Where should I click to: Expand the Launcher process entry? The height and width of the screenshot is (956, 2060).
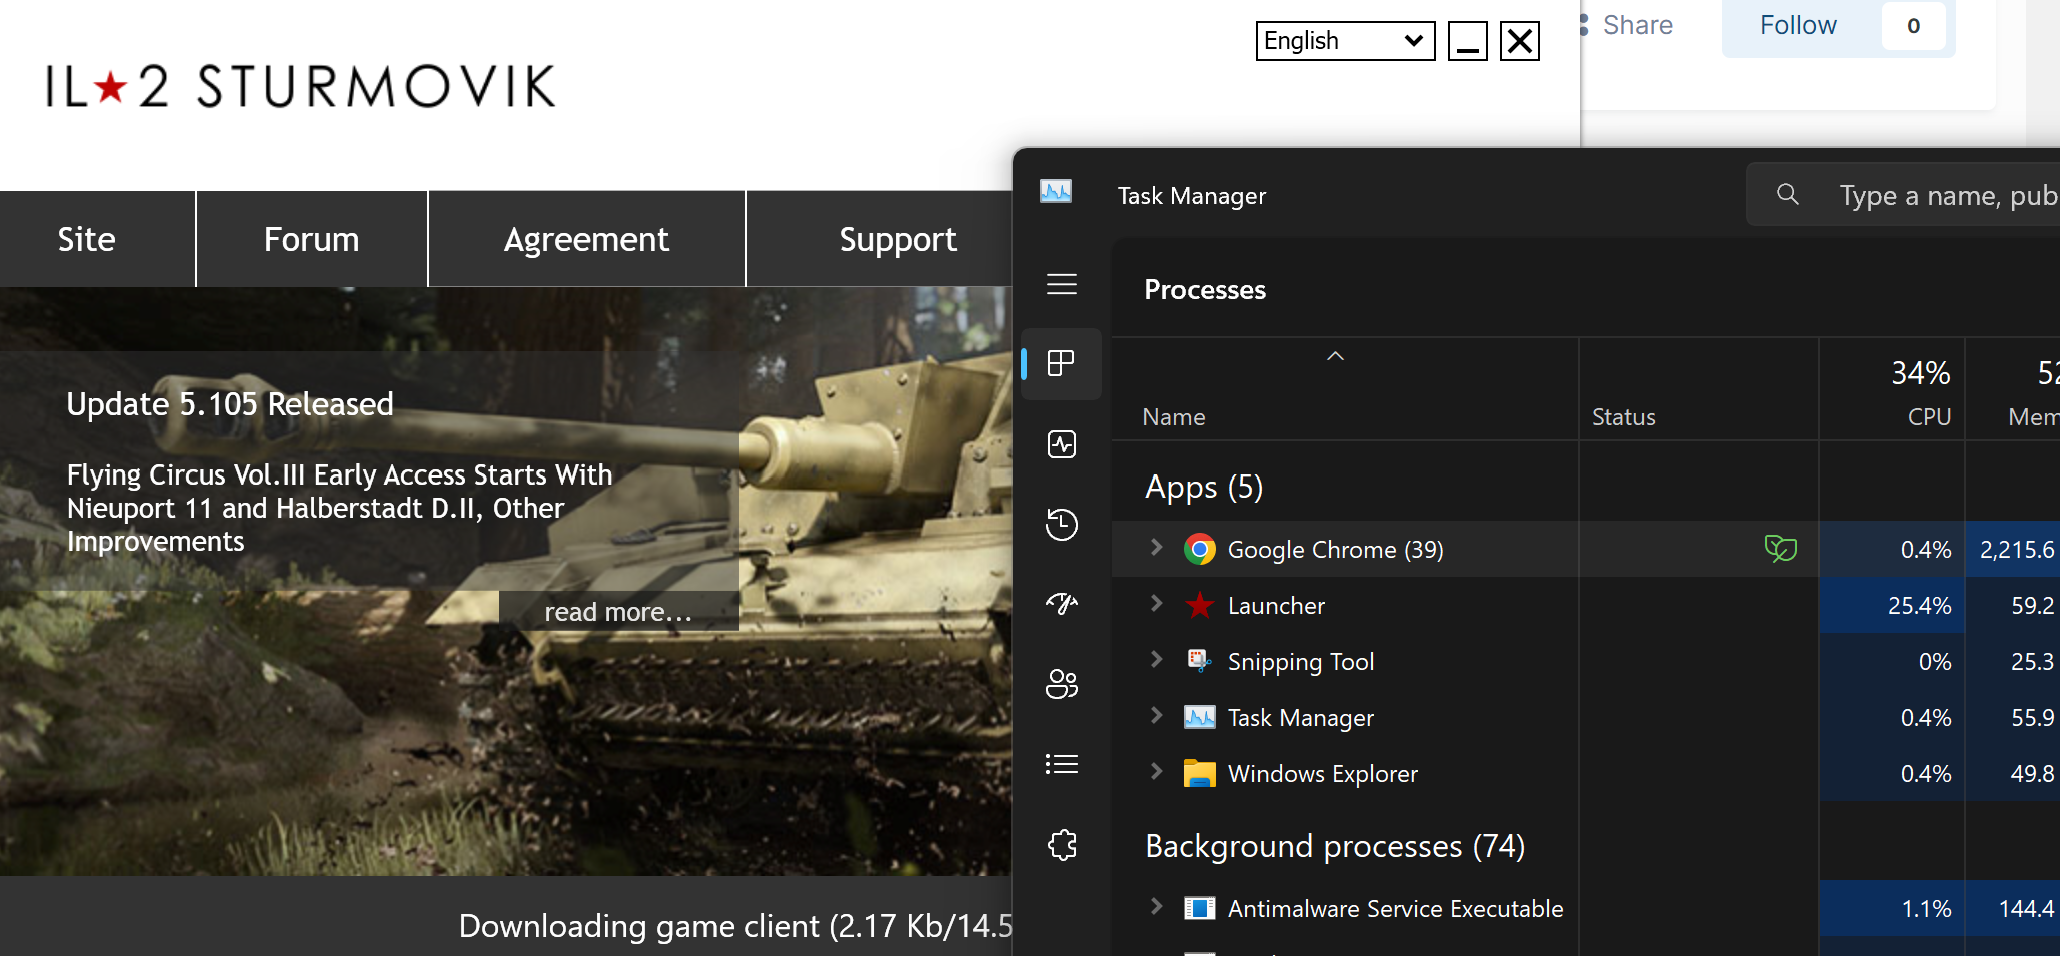[x=1157, y=603]
